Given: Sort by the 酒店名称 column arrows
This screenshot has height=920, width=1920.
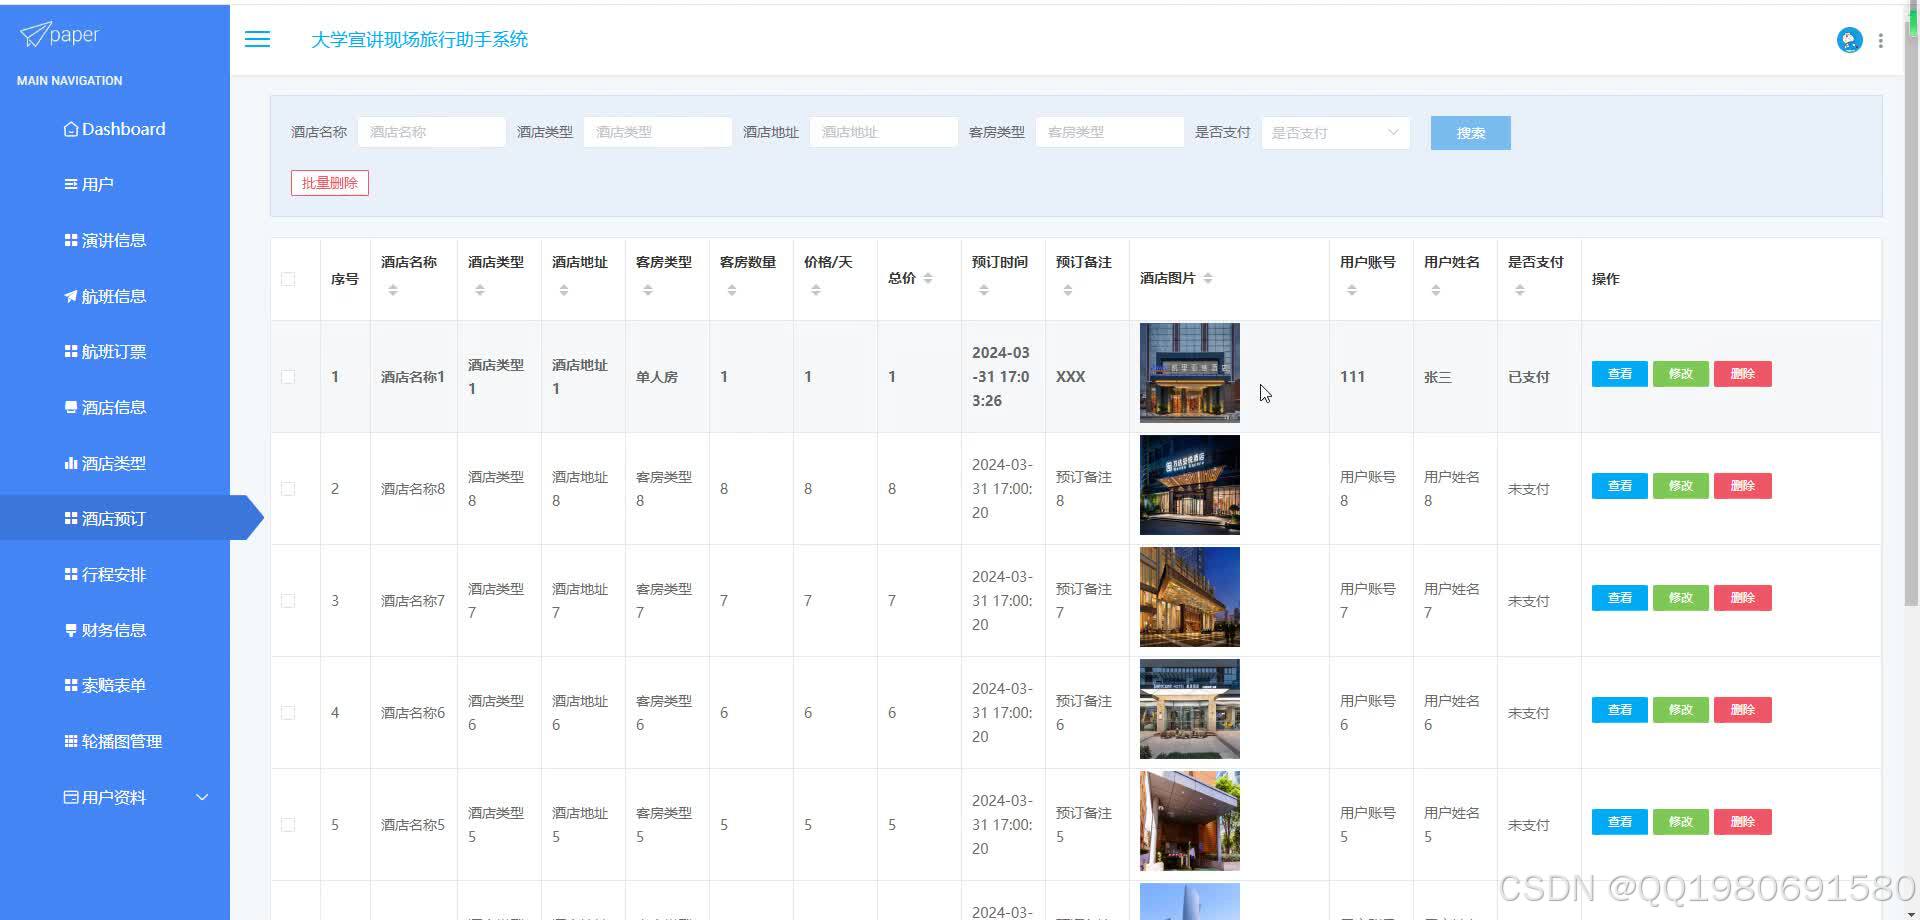Looking at the screenshot, I should click(393, 290).
